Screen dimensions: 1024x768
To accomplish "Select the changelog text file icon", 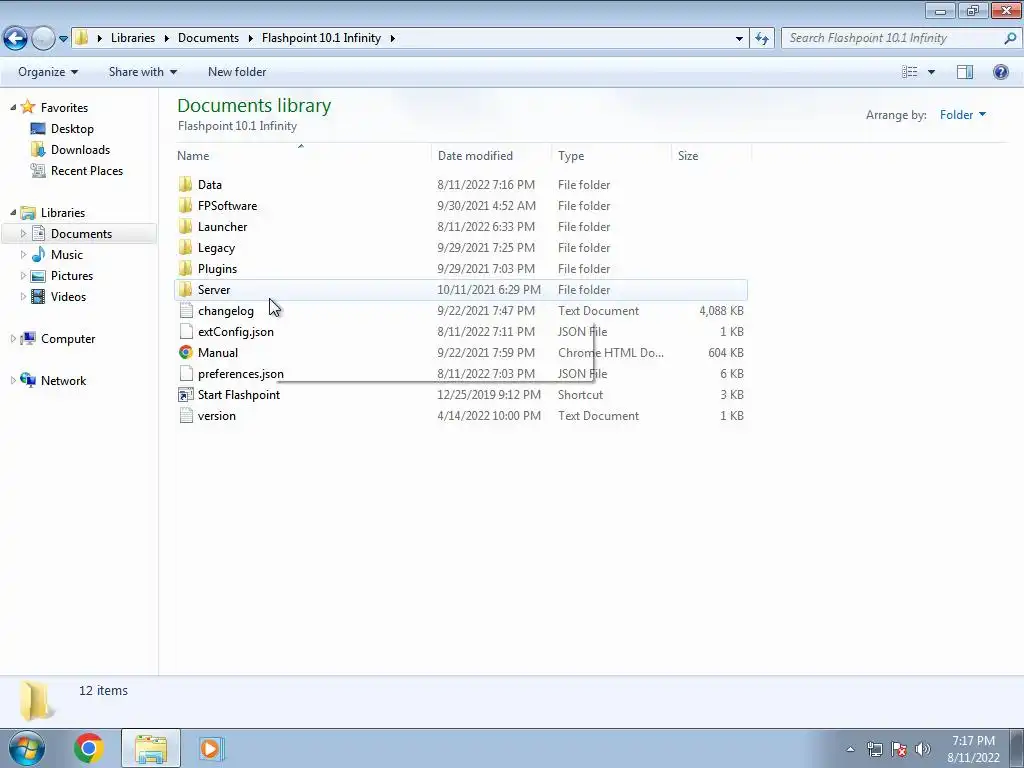I will [x=186, y=311].
